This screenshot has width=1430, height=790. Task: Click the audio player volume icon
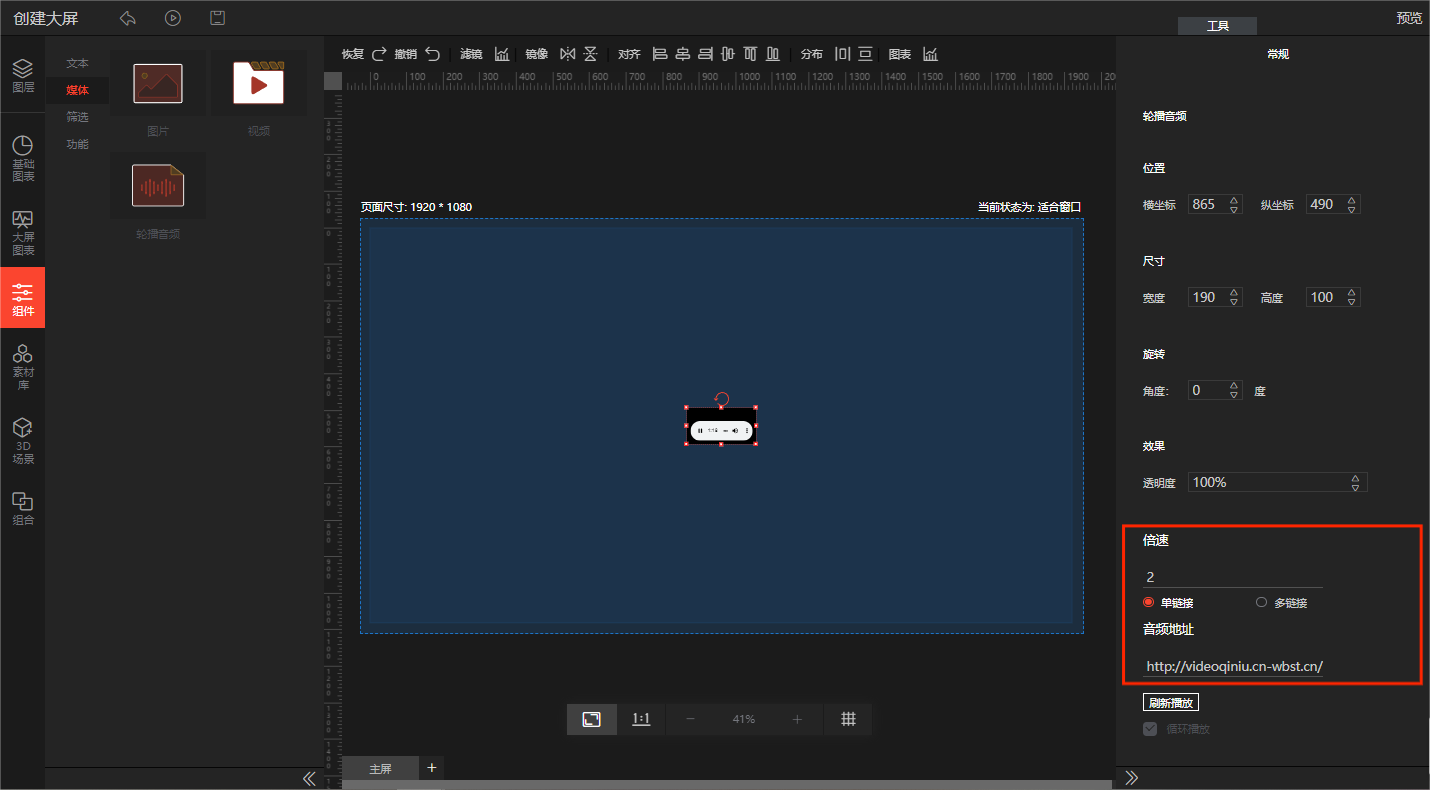[x=735, y=430]
